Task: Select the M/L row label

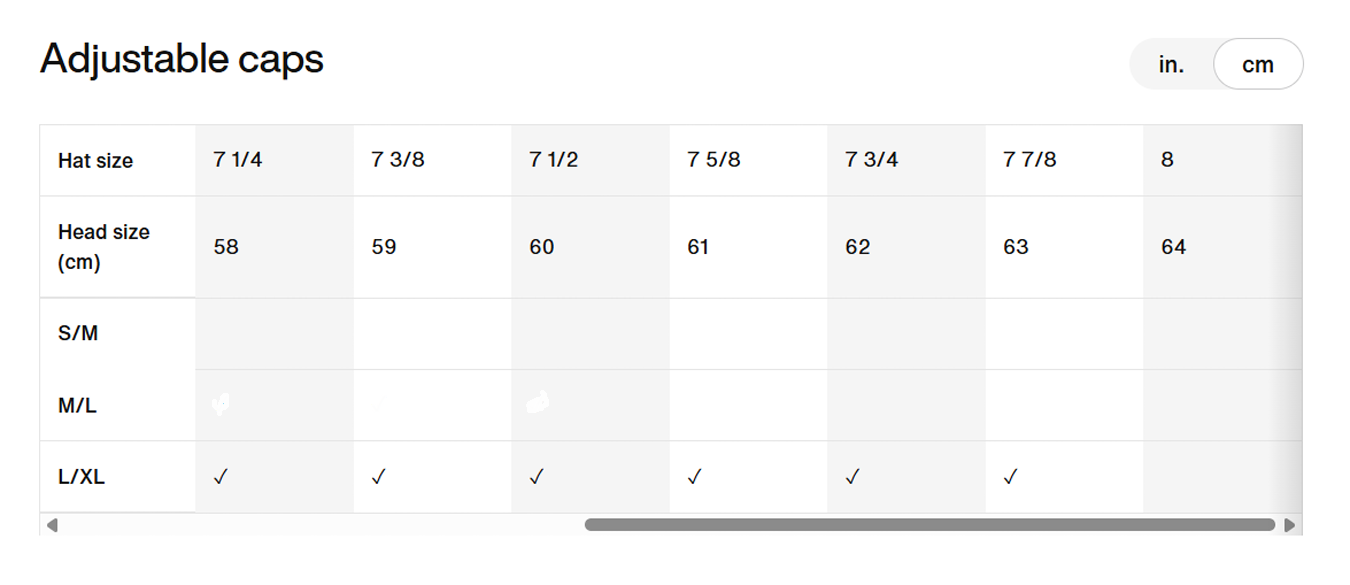Action: point(78,406)
